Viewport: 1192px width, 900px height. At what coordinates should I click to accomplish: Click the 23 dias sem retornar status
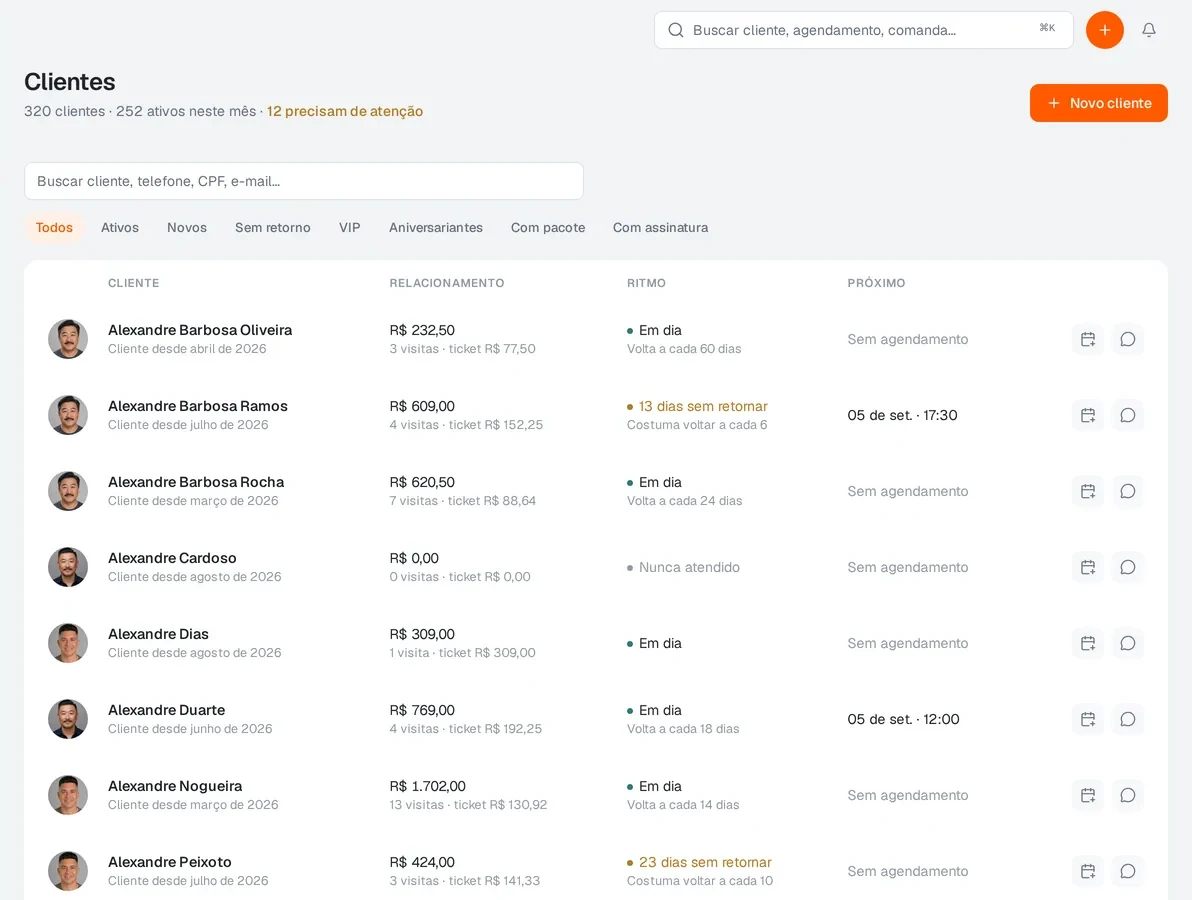(x=705, y=862)
